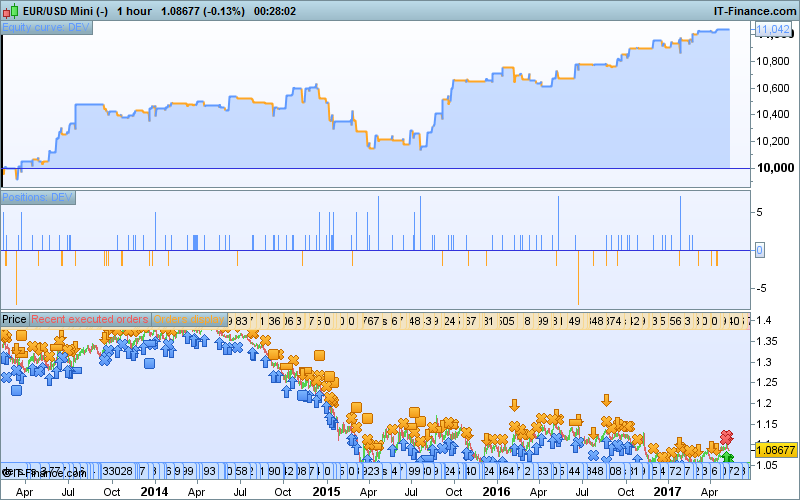Click the yellow 1.08677 current price label
Viewport: 800px width, 500px height.
(774, 450)
